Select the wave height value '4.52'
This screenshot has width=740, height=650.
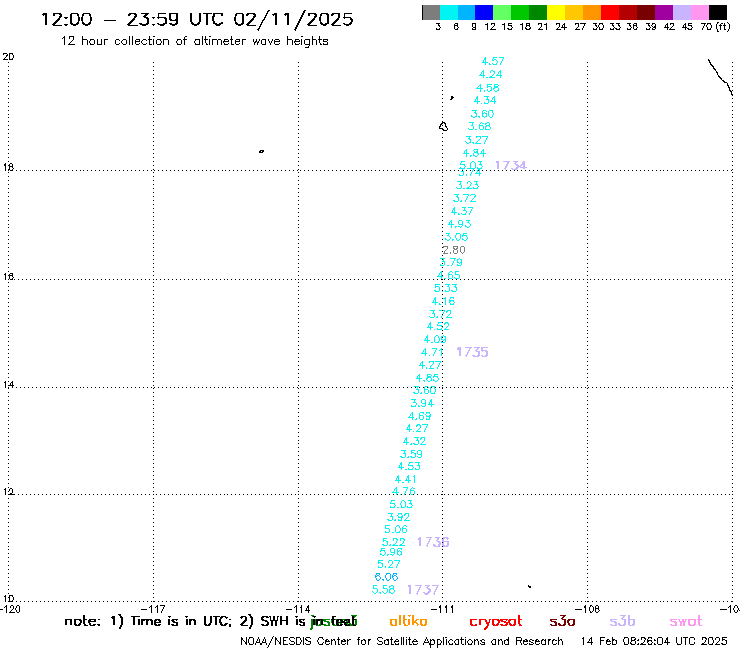(x=438, y=327)
